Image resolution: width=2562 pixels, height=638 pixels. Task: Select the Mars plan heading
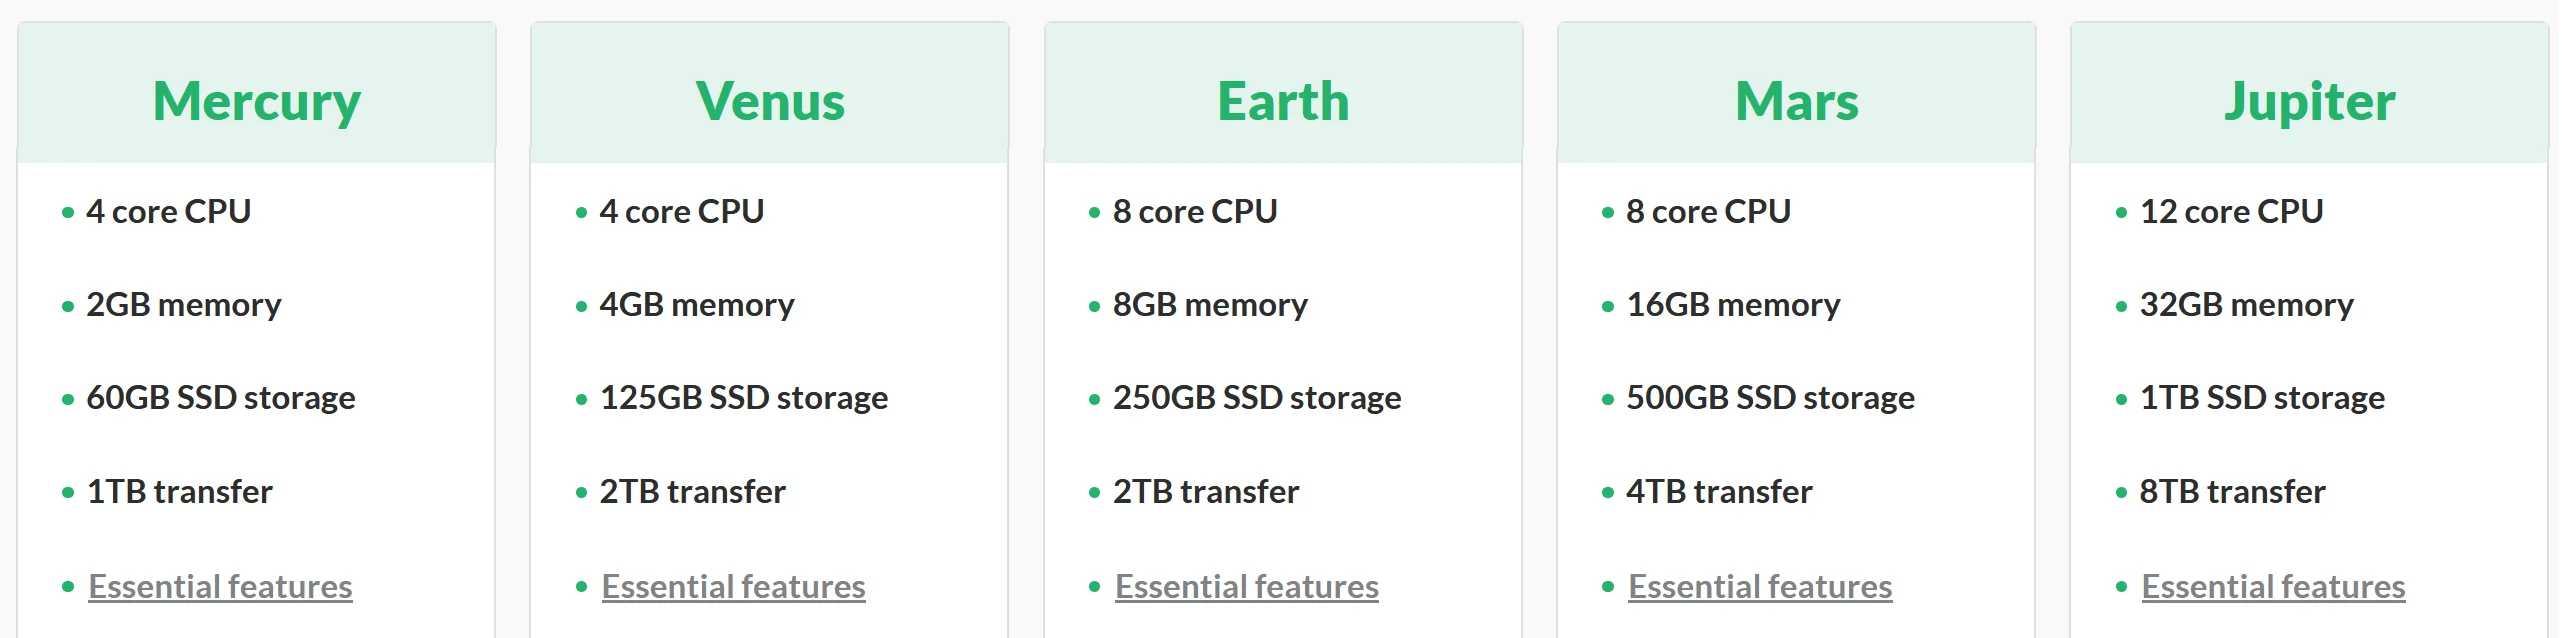pyautogui.click(x=1797, y=101)
